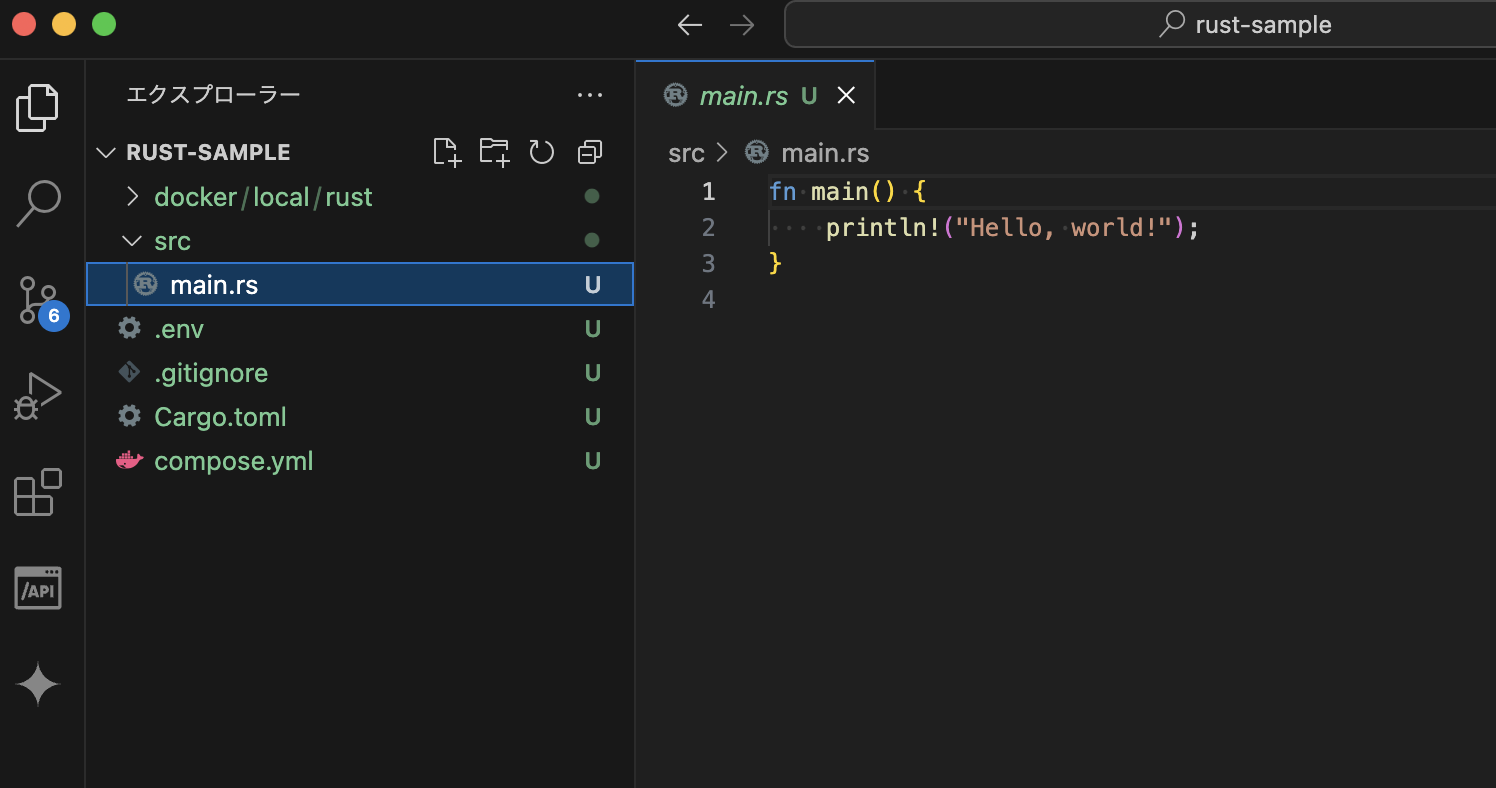Click the エクスプローラー panel title
The width and height of the screenshot is (1496, 788).
pyautogui.click(x=213, y=95)
